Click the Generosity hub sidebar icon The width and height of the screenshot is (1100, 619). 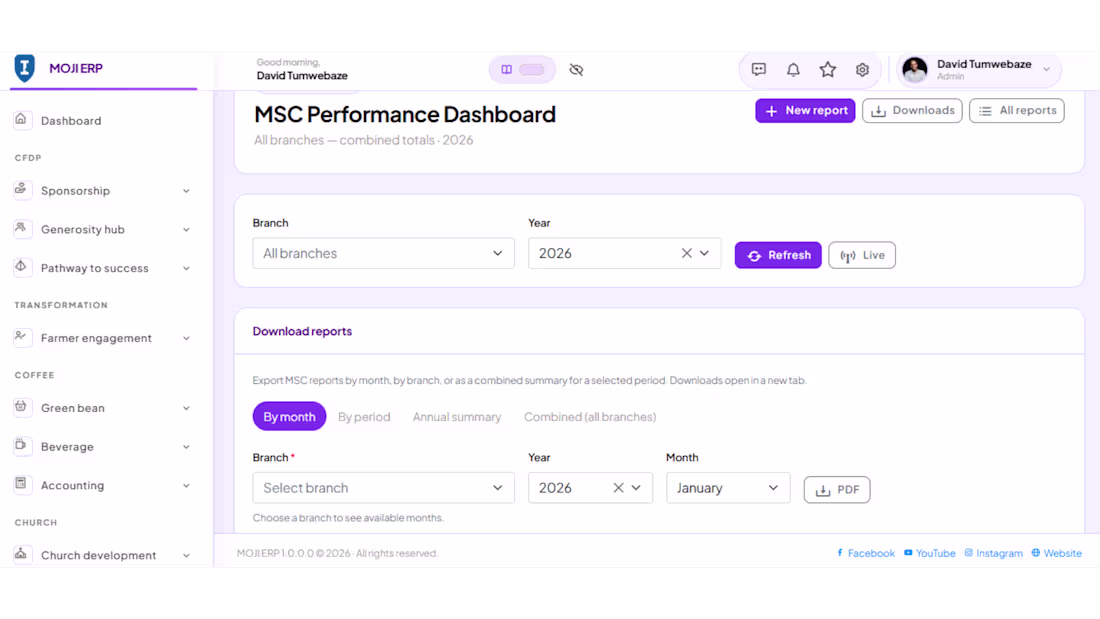(x=22, y=229)
